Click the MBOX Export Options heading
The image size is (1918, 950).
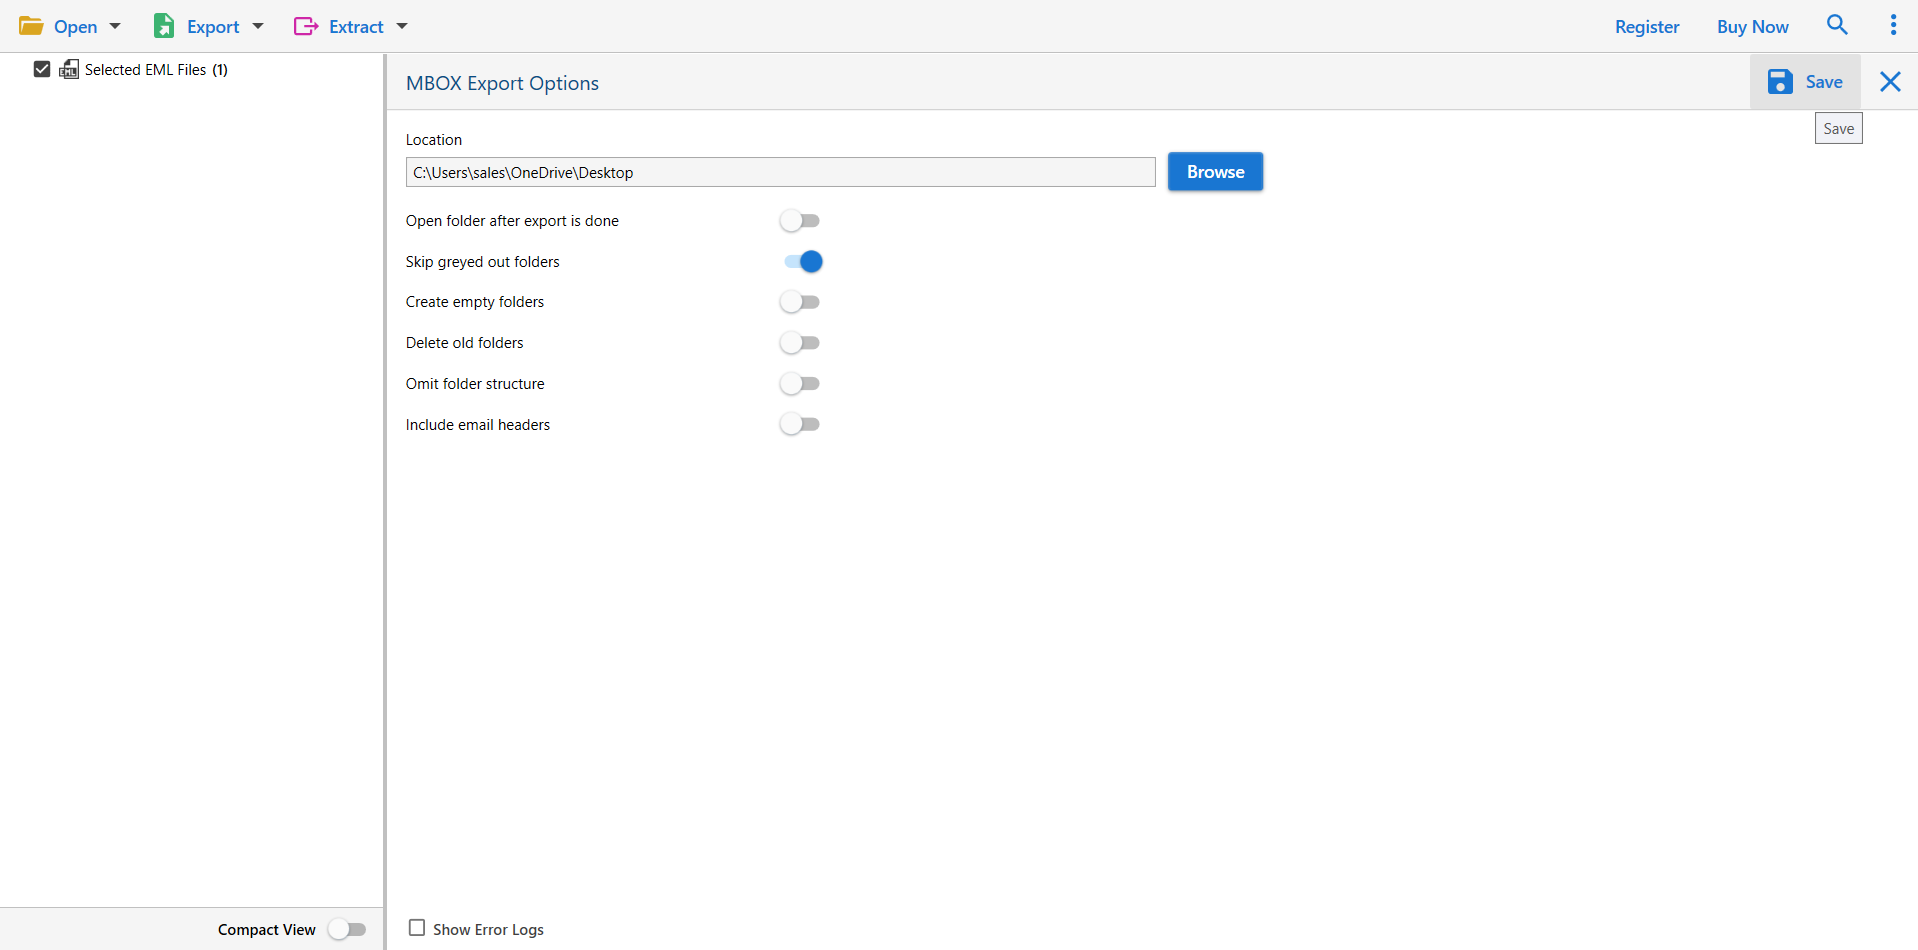(x=502, y=83)
